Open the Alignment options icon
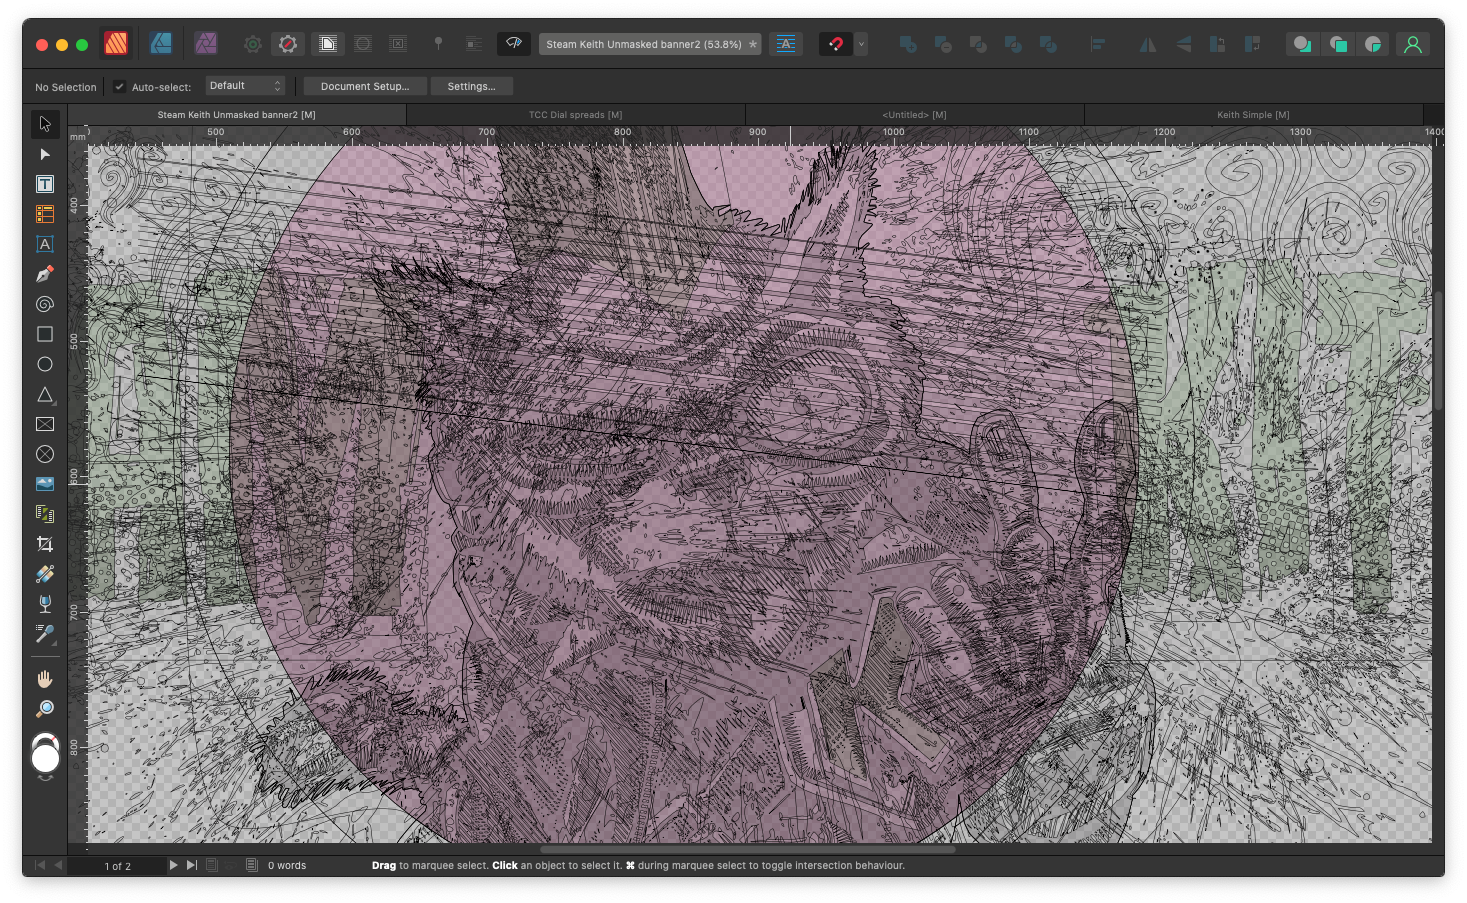1467x903 pixels. click(x=1098, y=44)
